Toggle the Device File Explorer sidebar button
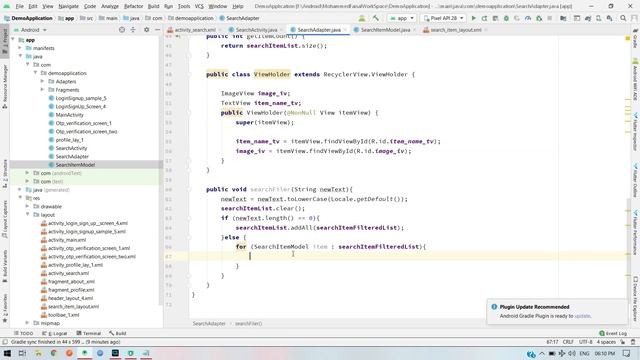Viewport: 640px width, 360px height. click(x=636, y=299)
